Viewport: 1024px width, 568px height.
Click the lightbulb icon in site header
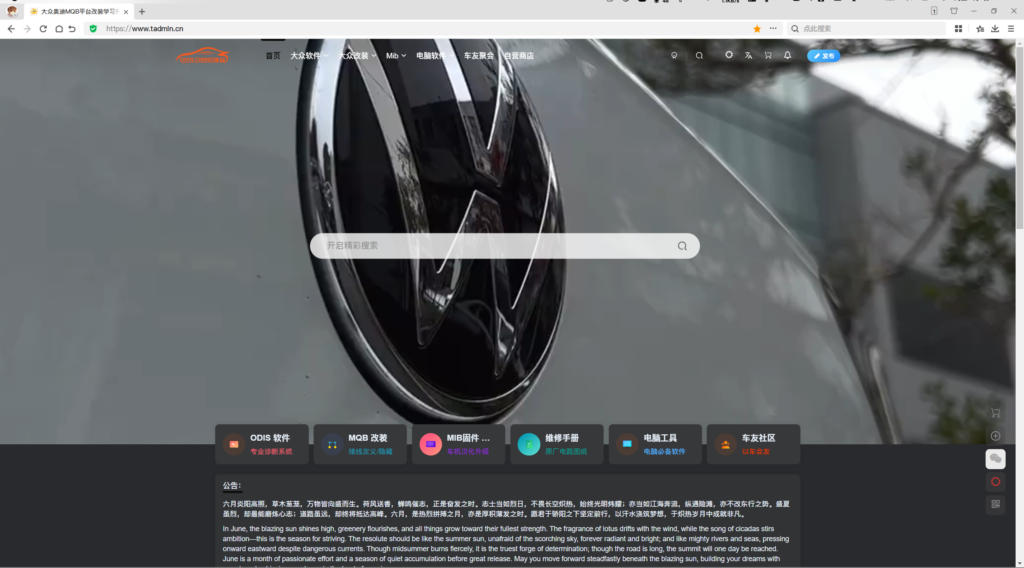(674, 55)
